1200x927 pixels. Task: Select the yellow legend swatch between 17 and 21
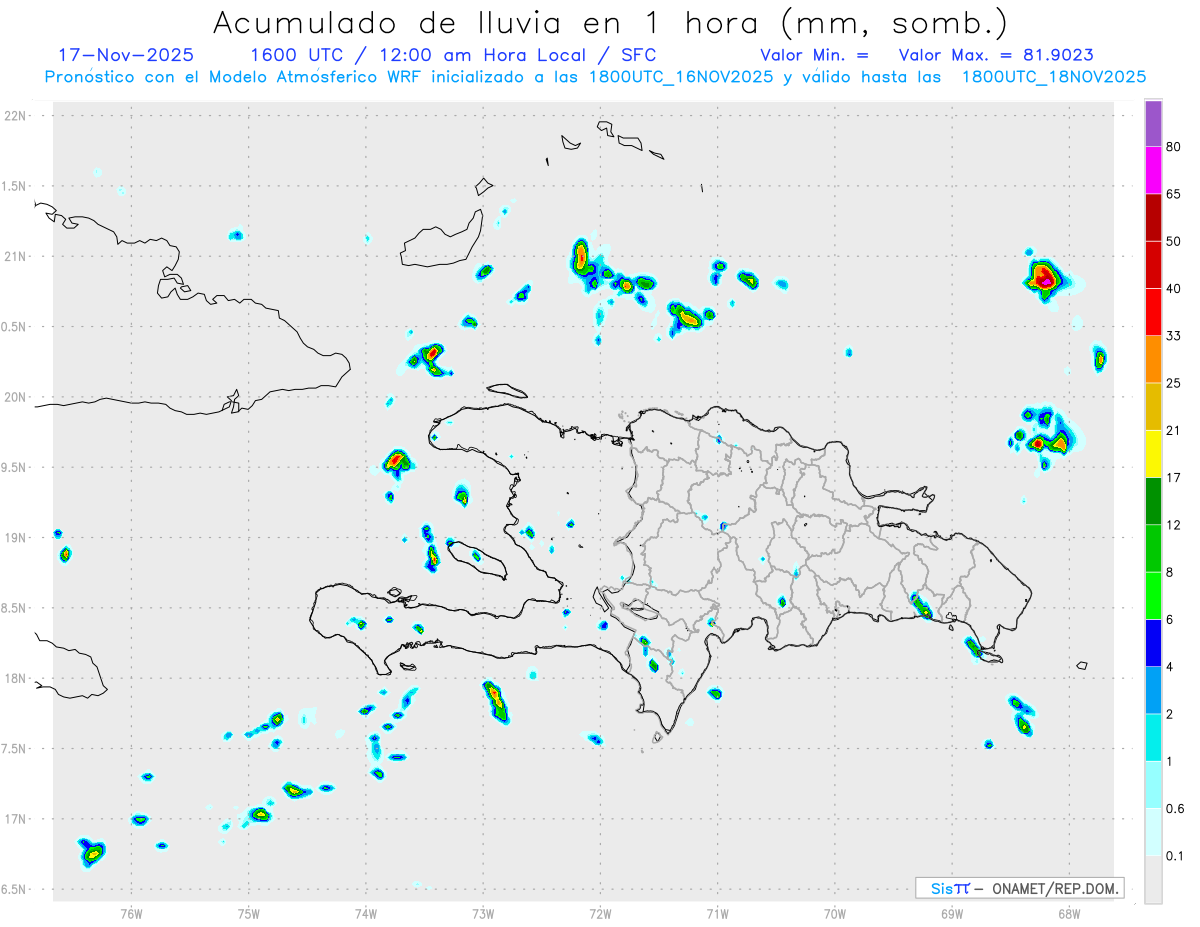click(x=1153, y=454)
